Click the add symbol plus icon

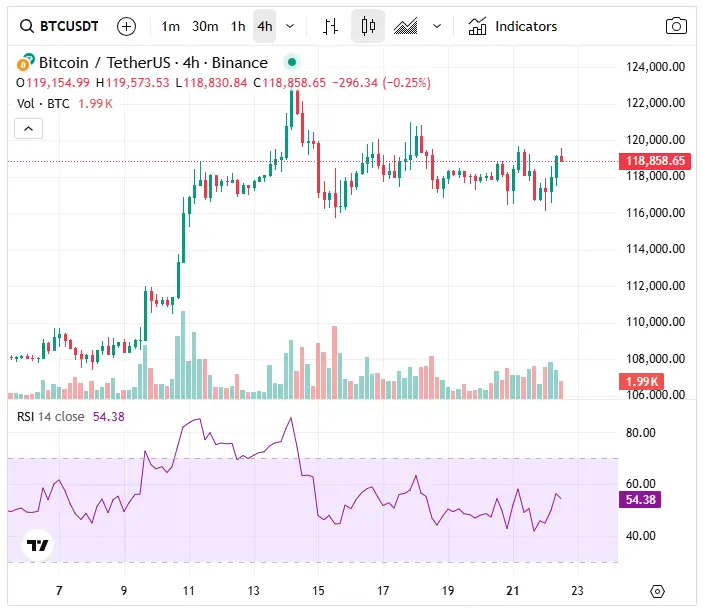126,26
